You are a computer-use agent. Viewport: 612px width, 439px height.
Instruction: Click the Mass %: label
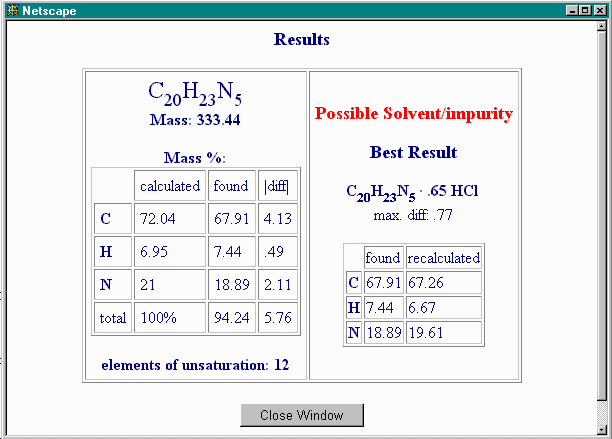coord(195,158)
